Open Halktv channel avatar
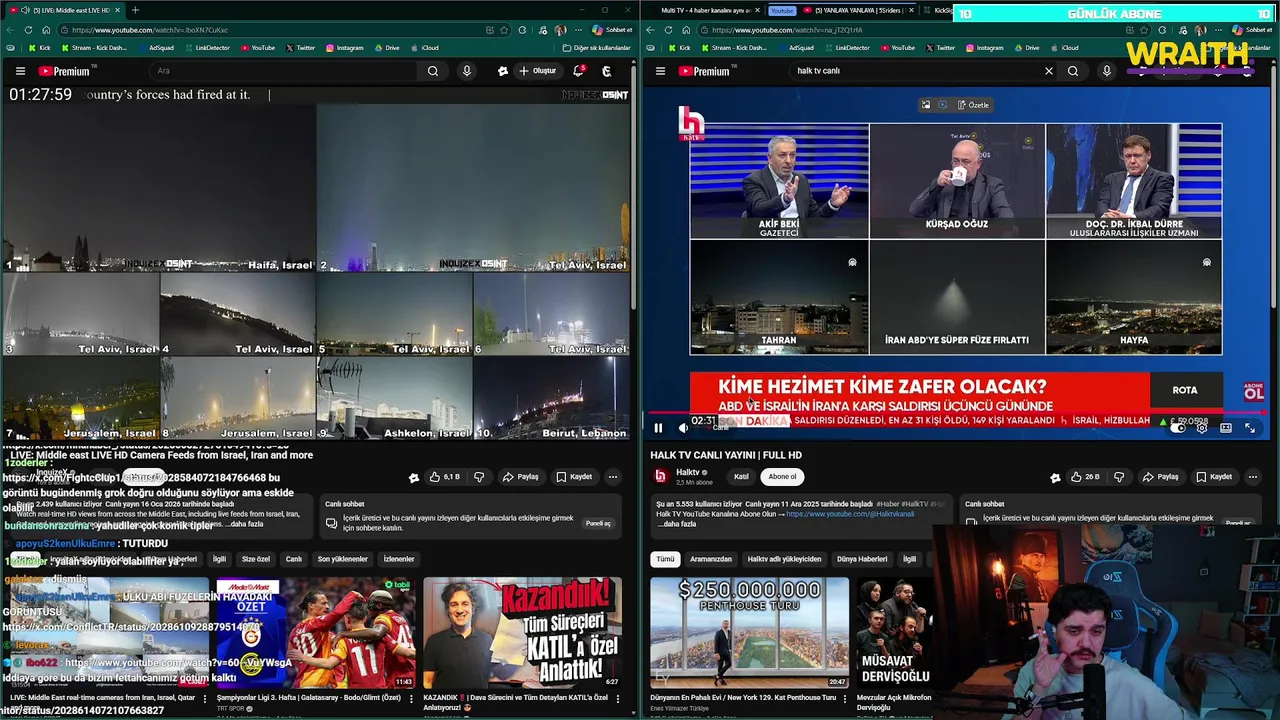Image resolution: width=1280 pixels, height=720 pixels. (x=660, y=476)
